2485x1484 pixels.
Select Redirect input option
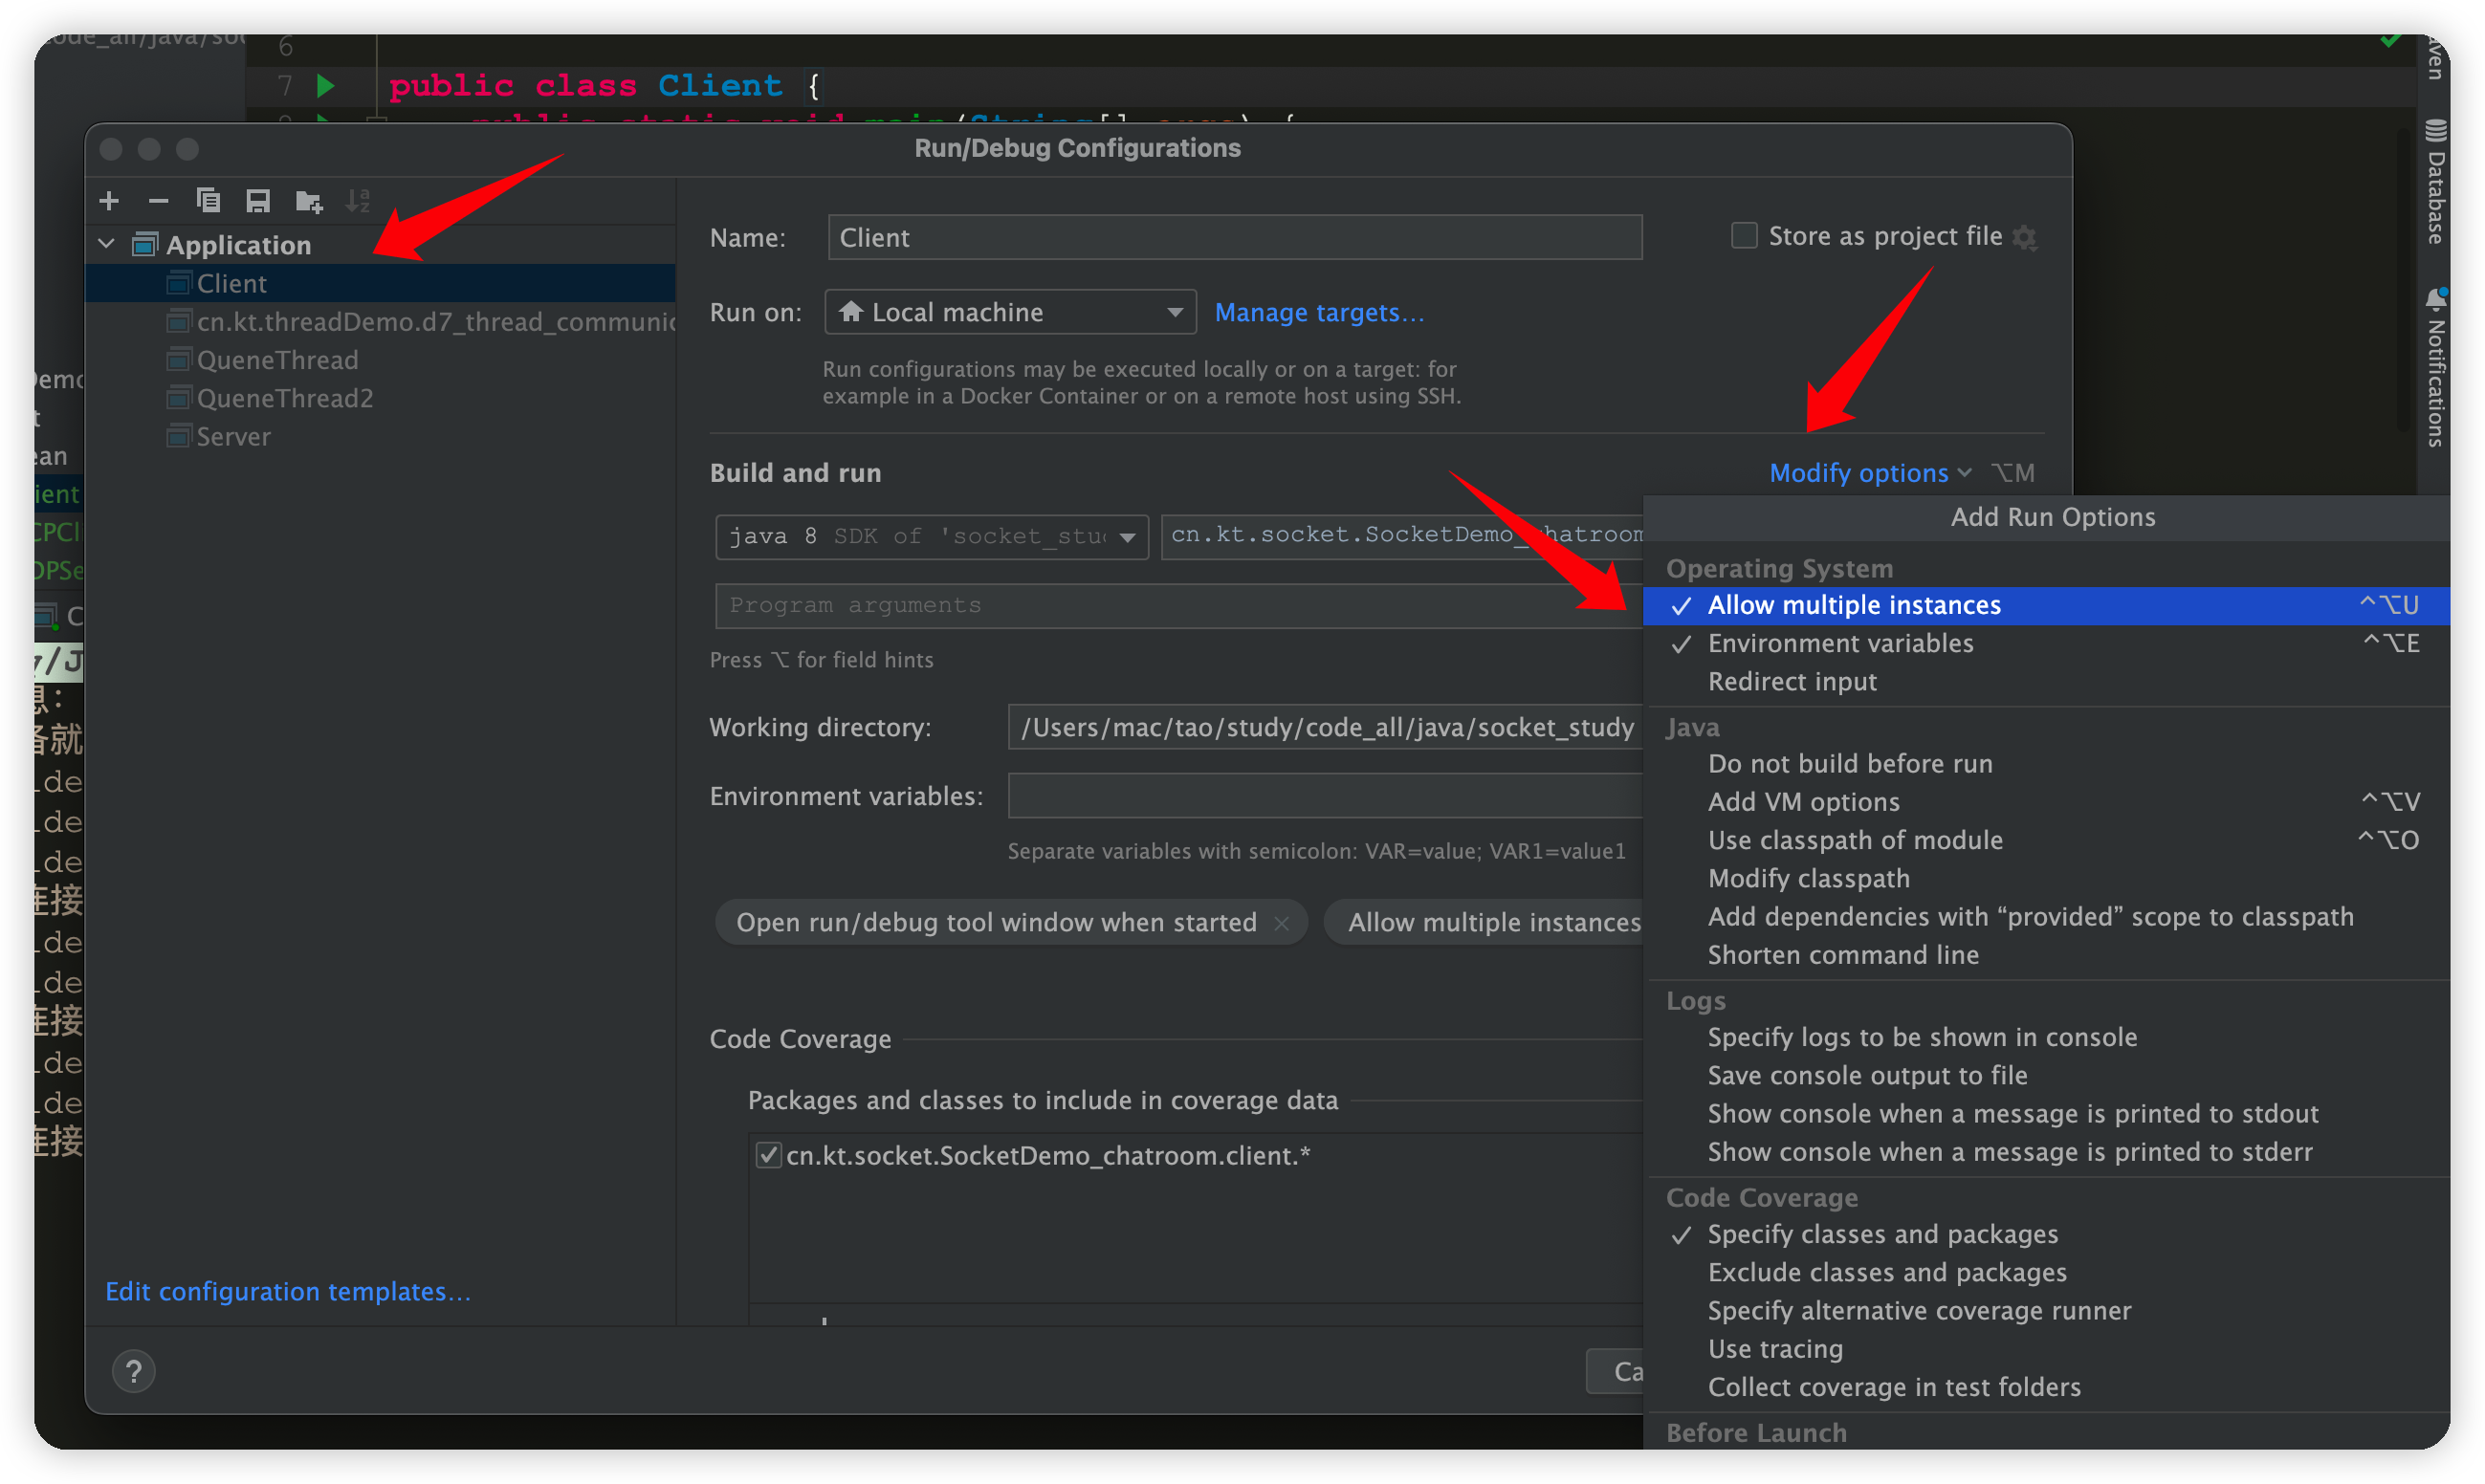2046,682
